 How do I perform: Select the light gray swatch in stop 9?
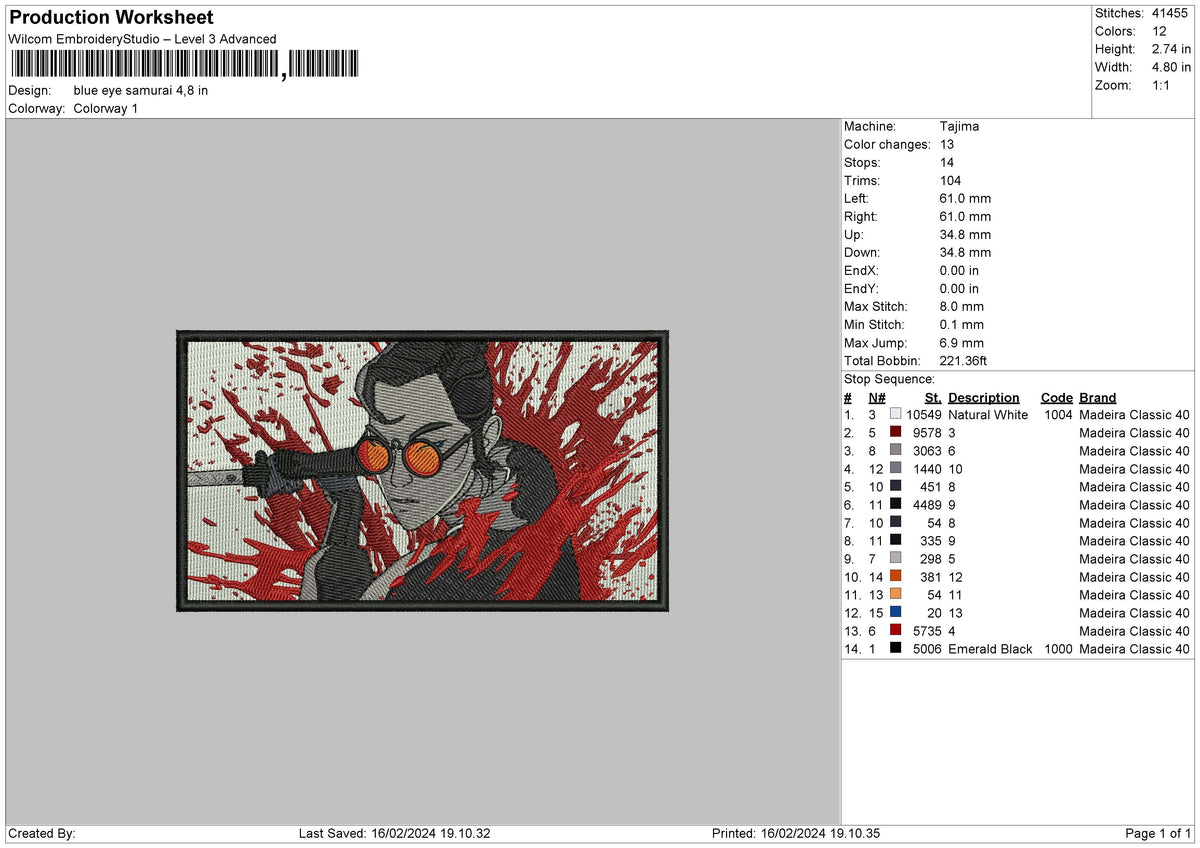[895, 559]
